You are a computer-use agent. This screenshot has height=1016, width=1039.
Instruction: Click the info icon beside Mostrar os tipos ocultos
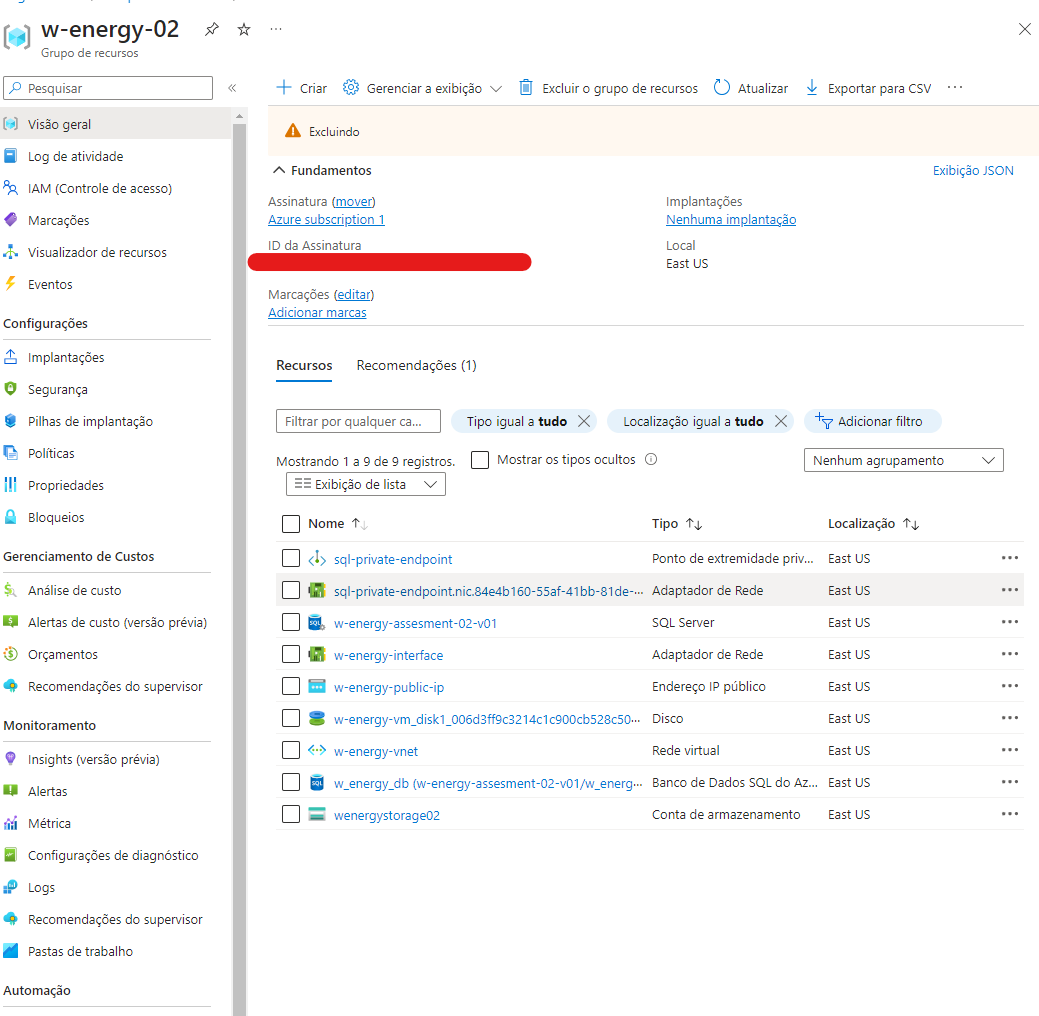pyautogui.click(x=651, y=459)
